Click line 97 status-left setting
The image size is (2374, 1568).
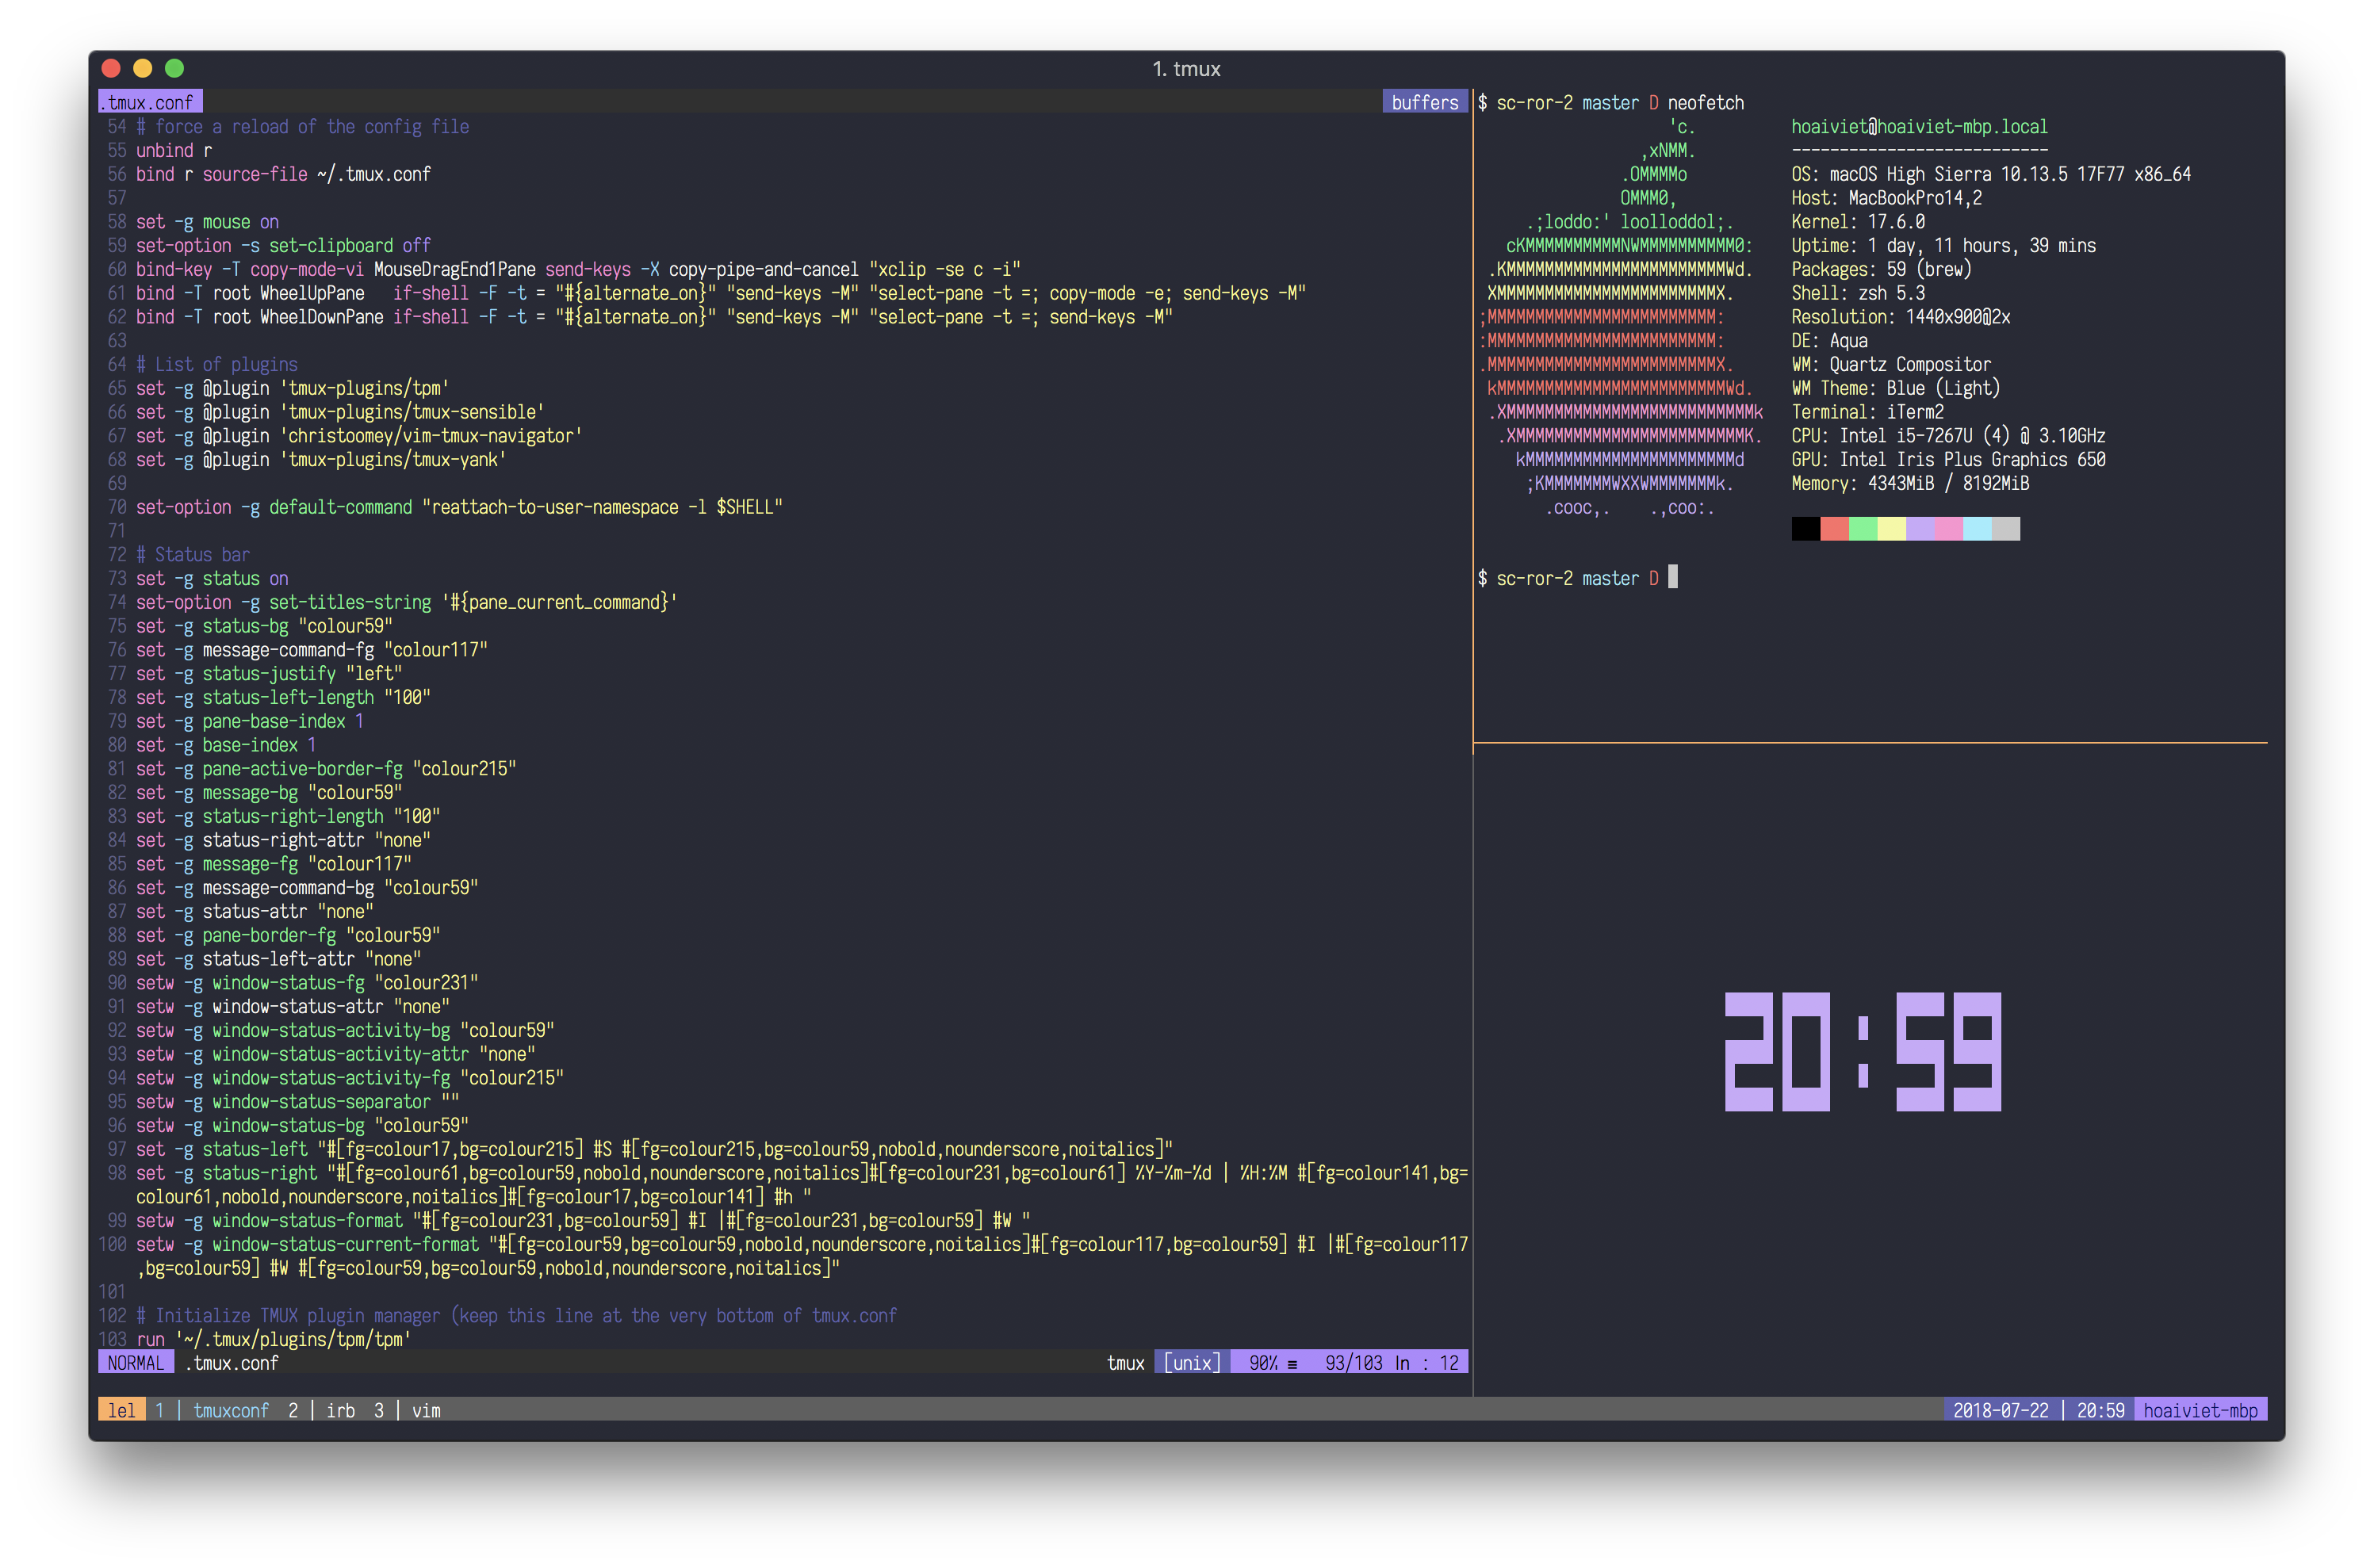point(654,1149)
